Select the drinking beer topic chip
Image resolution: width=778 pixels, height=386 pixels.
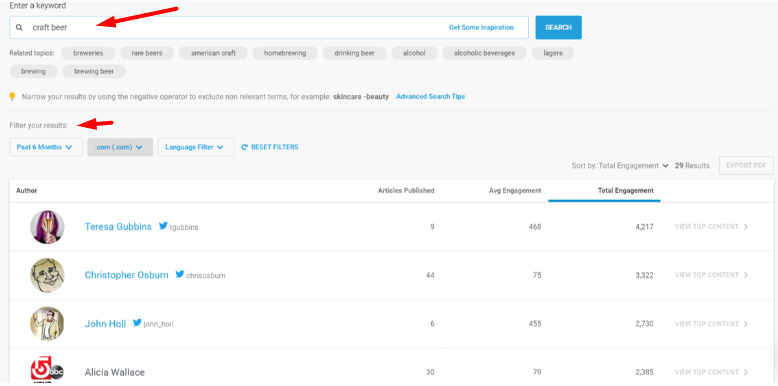click(354, 53)
